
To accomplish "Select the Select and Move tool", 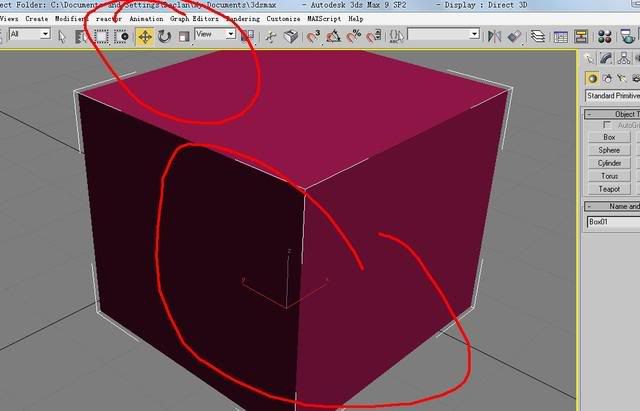I will coord(144,36).
